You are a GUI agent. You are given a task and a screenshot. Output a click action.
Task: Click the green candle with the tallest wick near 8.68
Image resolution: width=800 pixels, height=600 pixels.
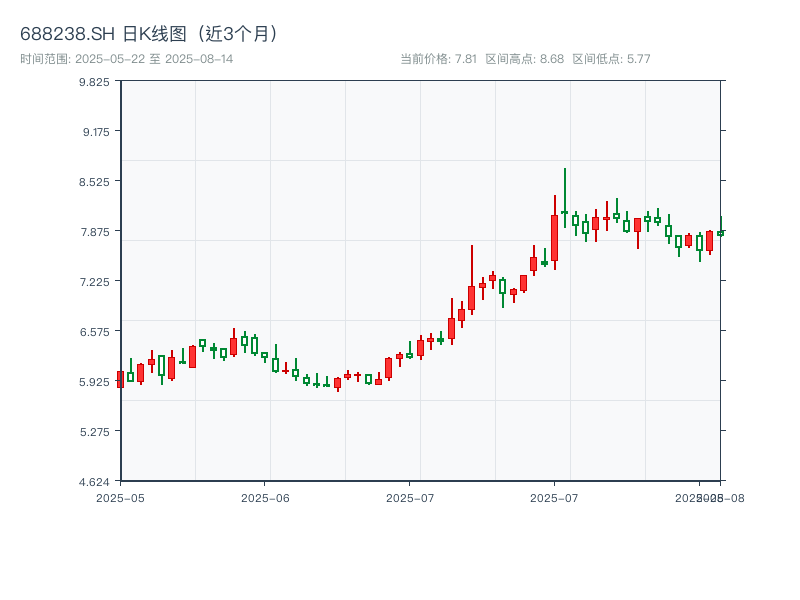[565, 211]
